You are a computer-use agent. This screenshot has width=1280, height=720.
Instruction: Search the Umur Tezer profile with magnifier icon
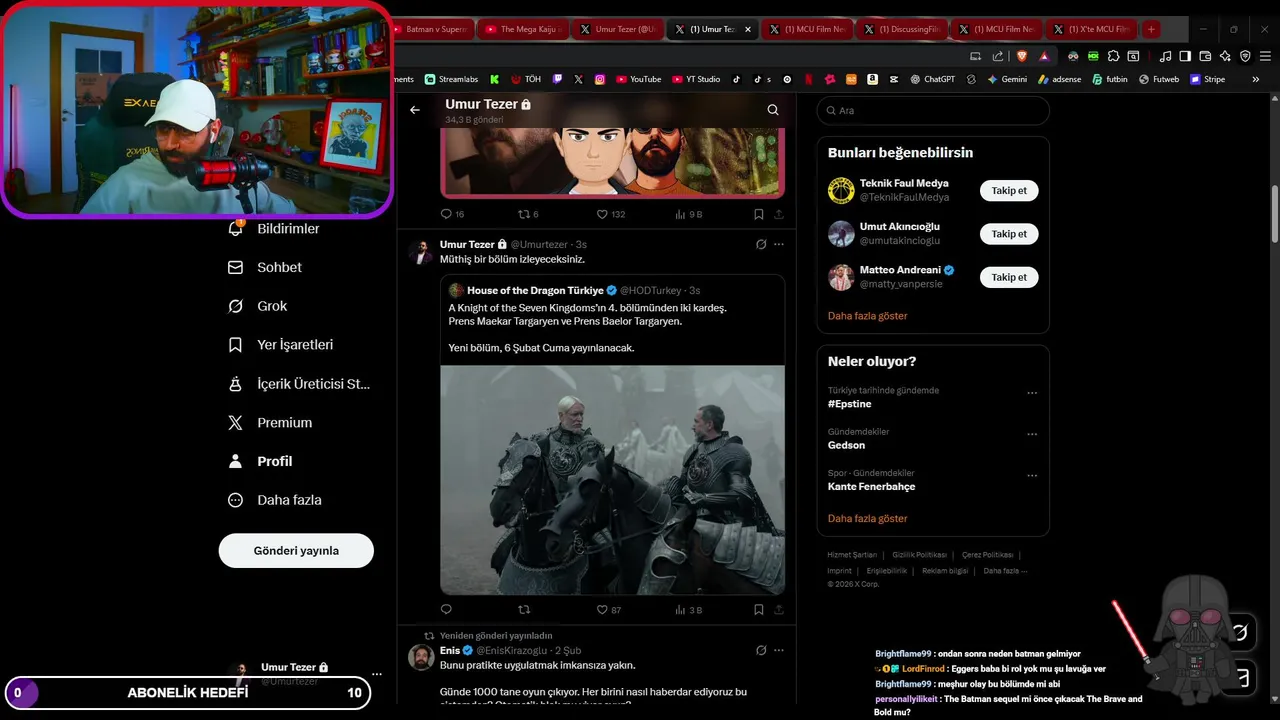point(773,110)
